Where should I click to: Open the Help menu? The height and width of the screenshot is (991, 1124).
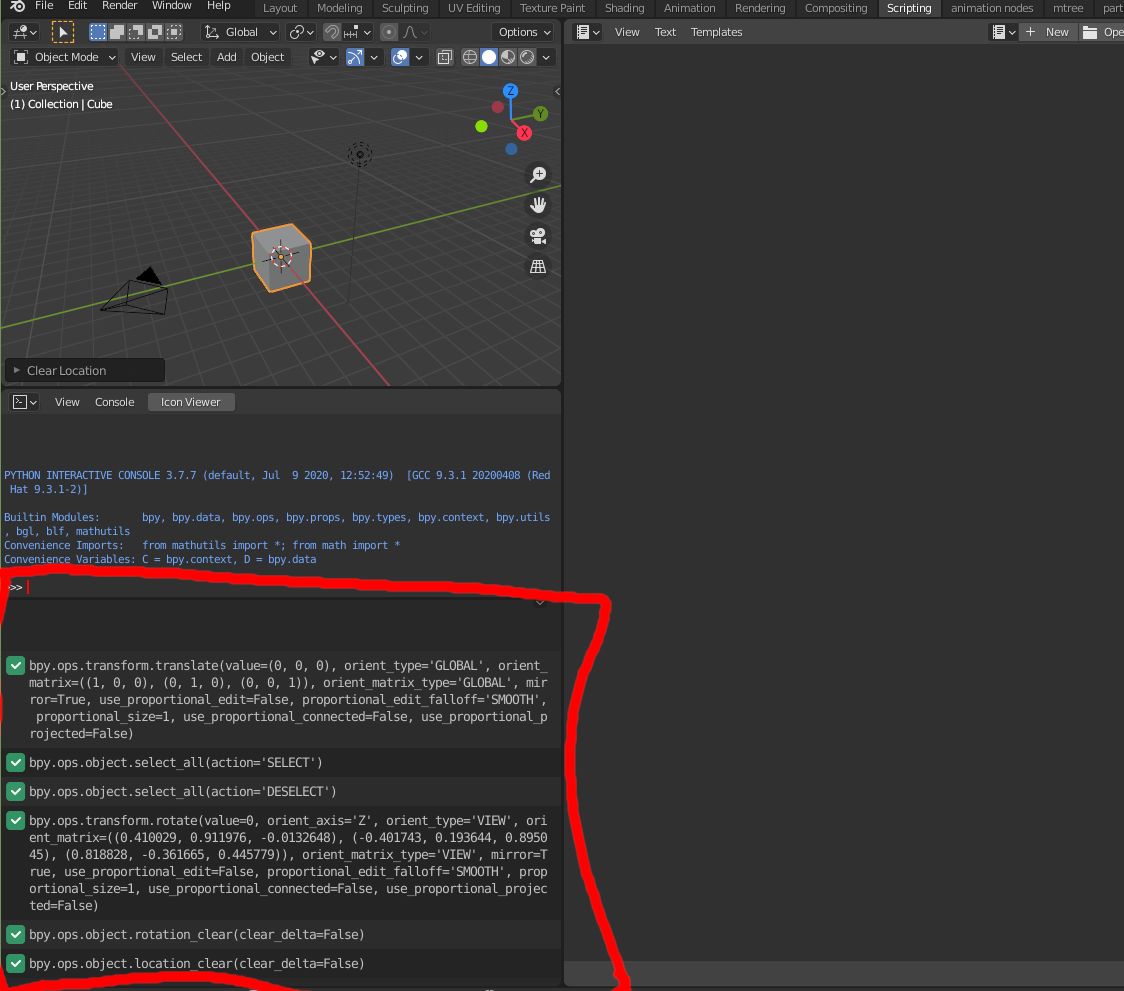219,6
